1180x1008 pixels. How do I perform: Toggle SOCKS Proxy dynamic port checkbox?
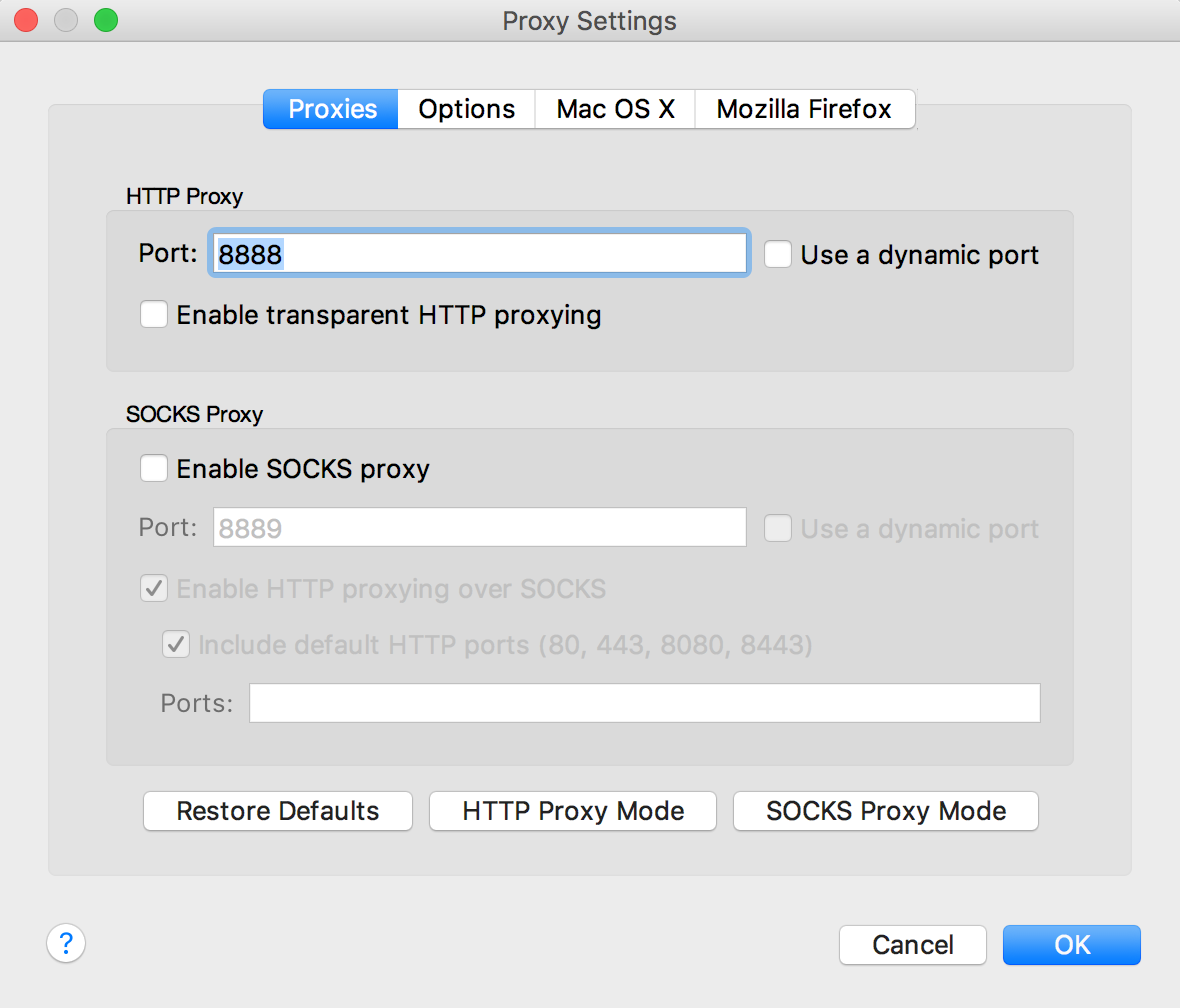(x=778, y=528)
